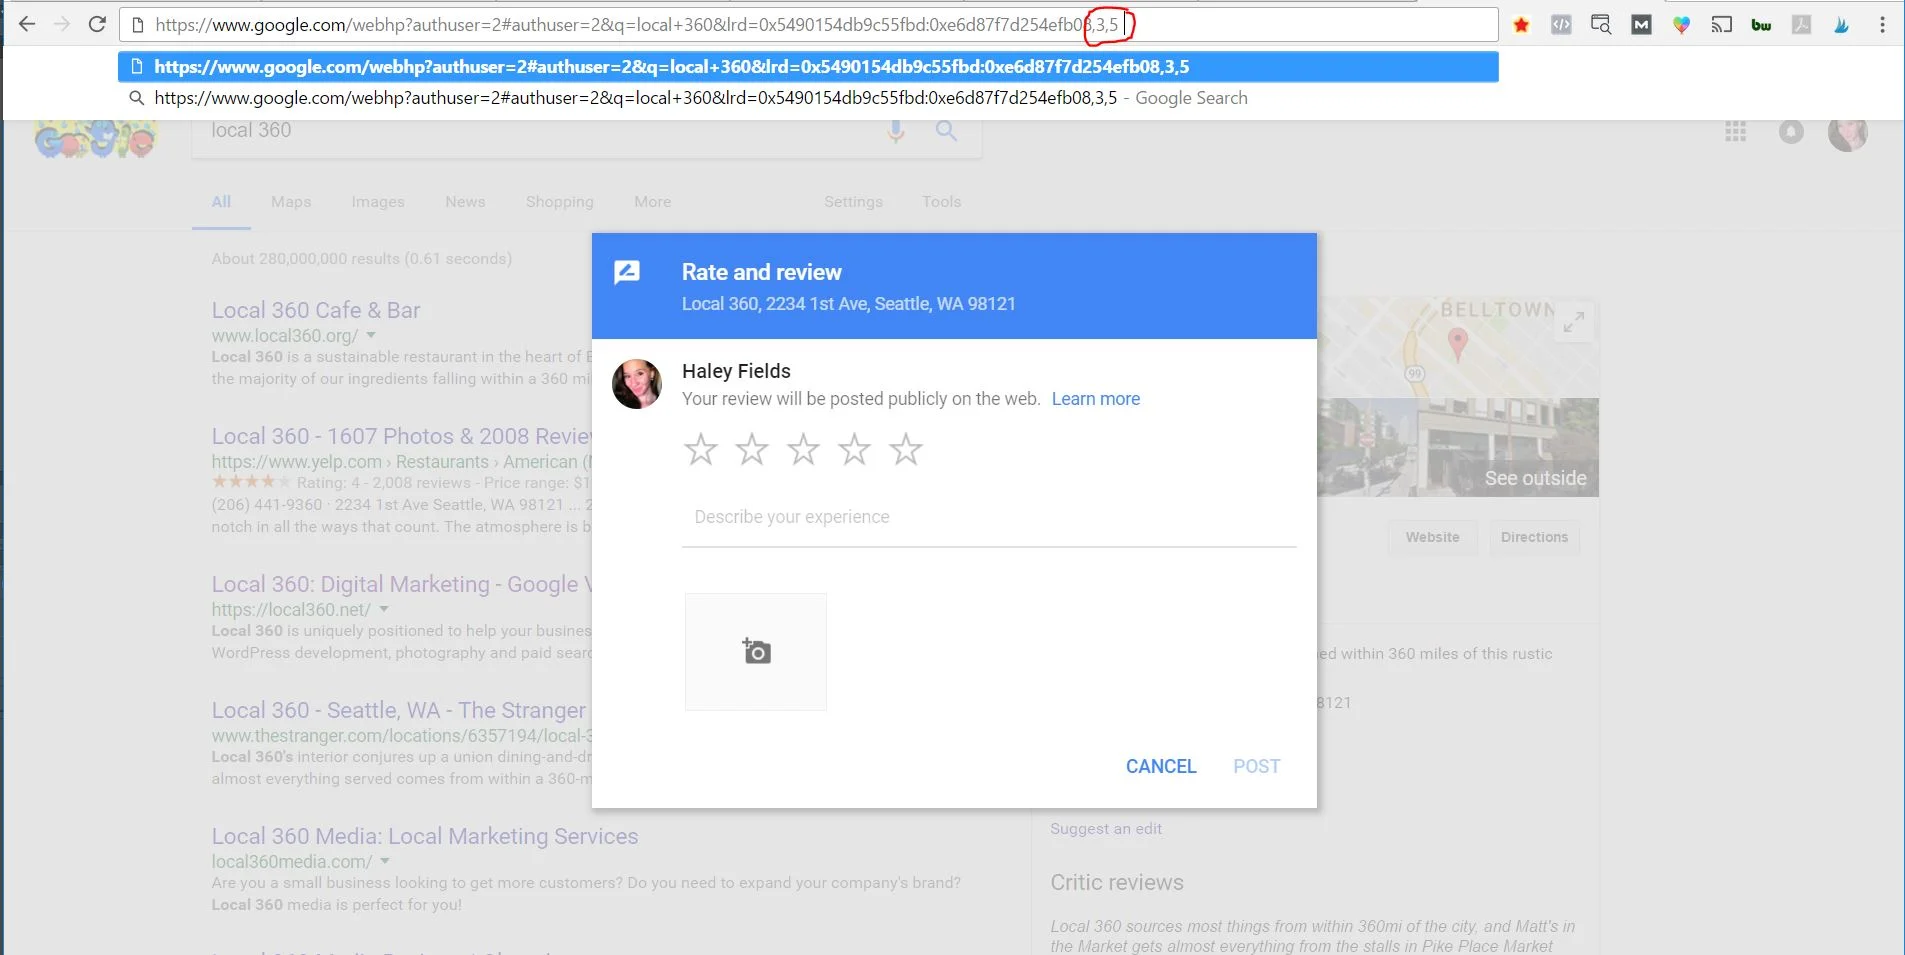This screenshot has height=955, width=1905.
Task: Click the browser forward arrow
Action: click(62, 24)
